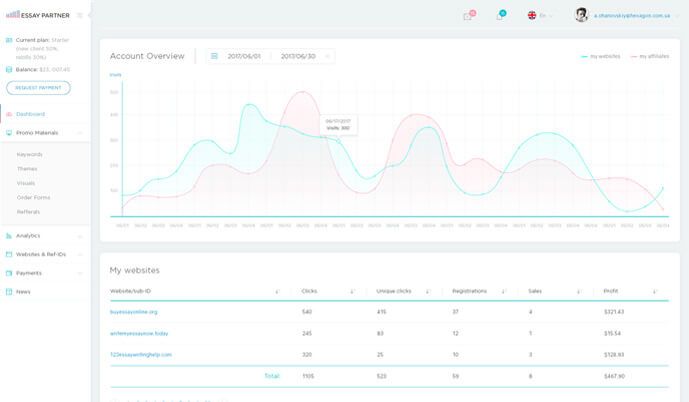Click the 540 clicks cell
Viewport: 689px width, 402px height.
pyautogui.click(x=307, y=312)
